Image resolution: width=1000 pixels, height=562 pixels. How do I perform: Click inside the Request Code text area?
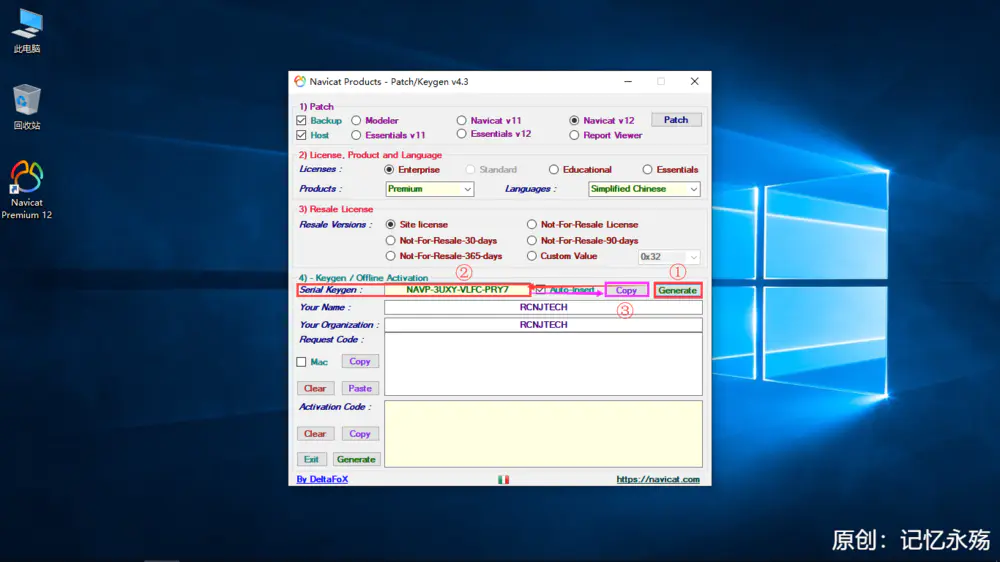tap(543, 364)
